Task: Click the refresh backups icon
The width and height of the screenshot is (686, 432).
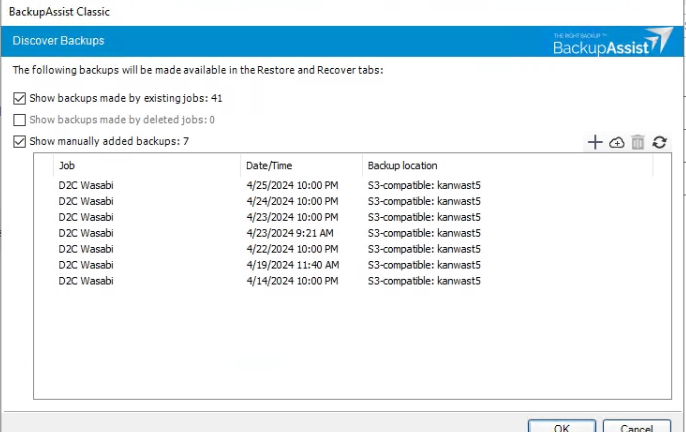Action: 659,142
